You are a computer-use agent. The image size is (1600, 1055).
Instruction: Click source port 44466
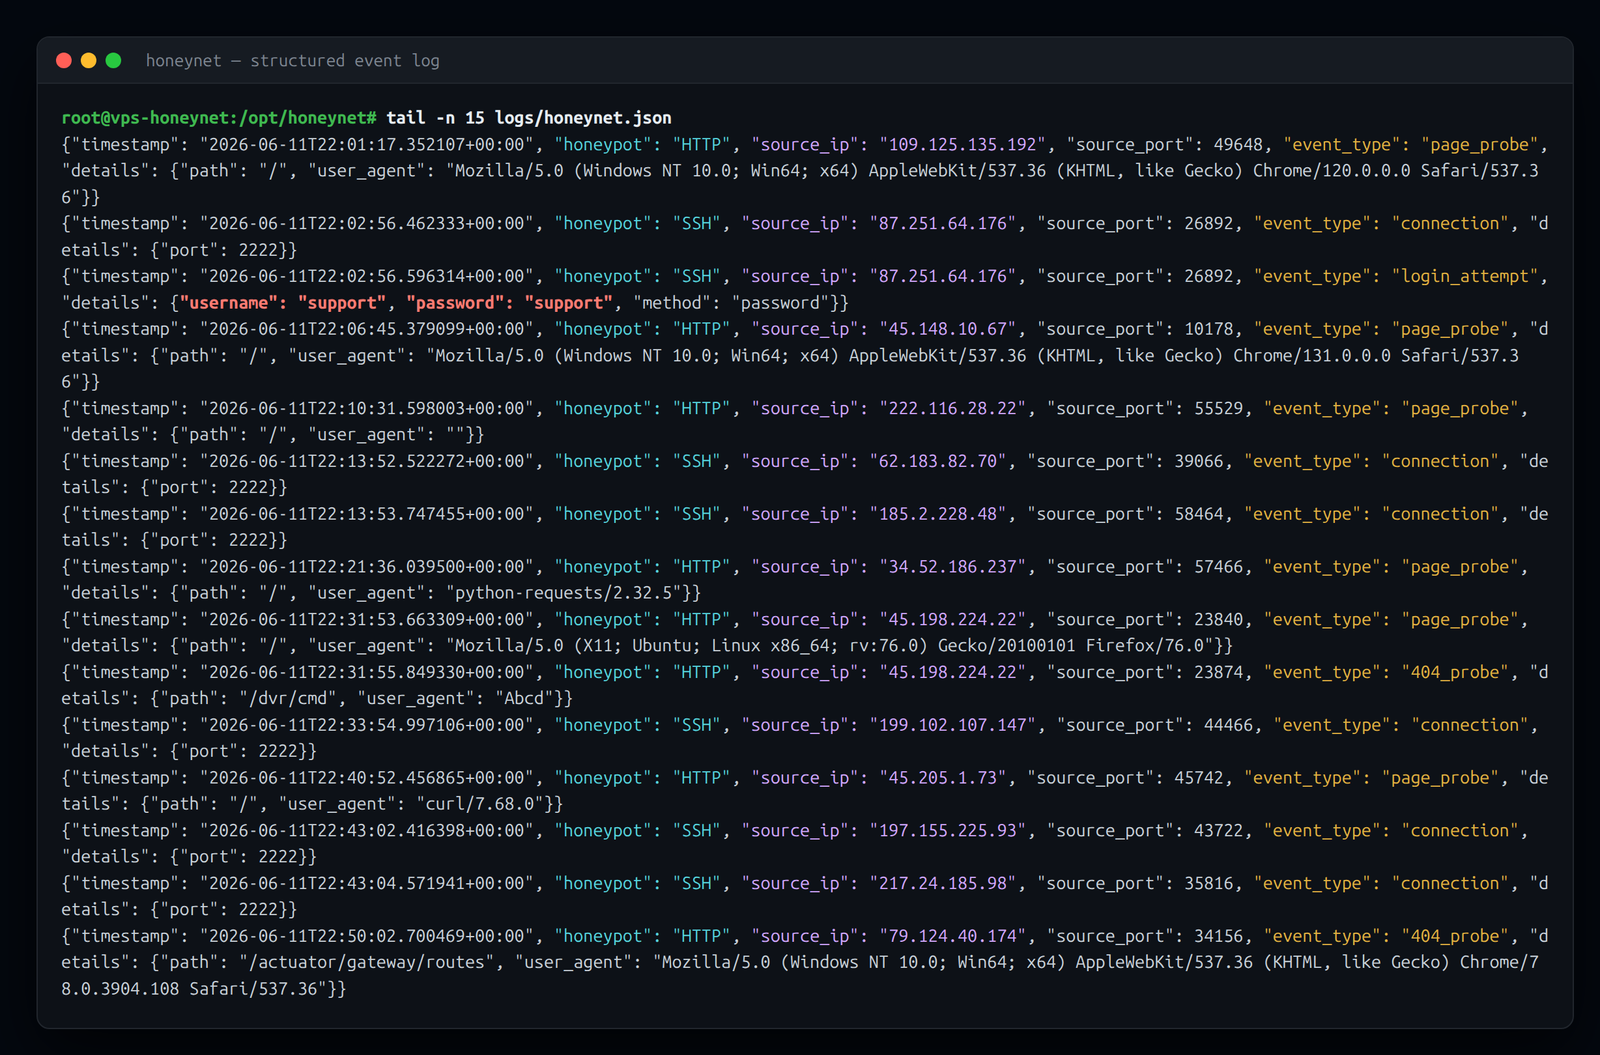click(1228, 726)
